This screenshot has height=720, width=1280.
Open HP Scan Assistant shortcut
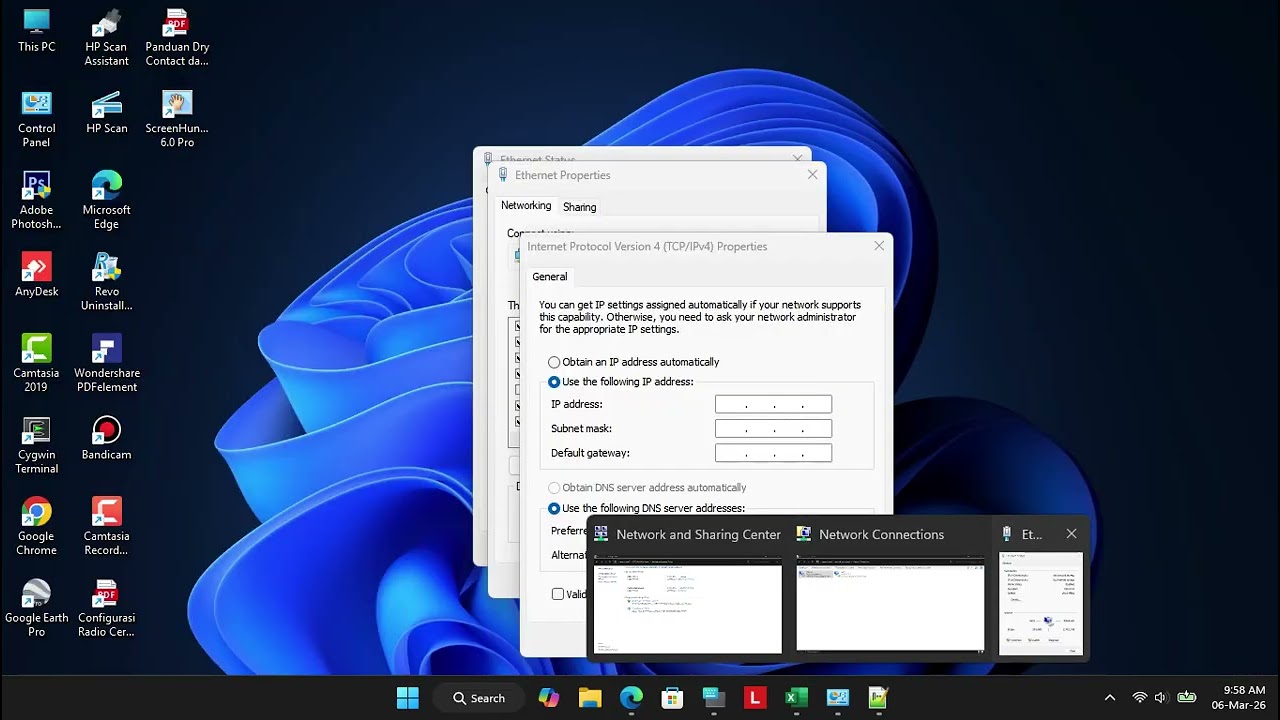coord(106,37)
